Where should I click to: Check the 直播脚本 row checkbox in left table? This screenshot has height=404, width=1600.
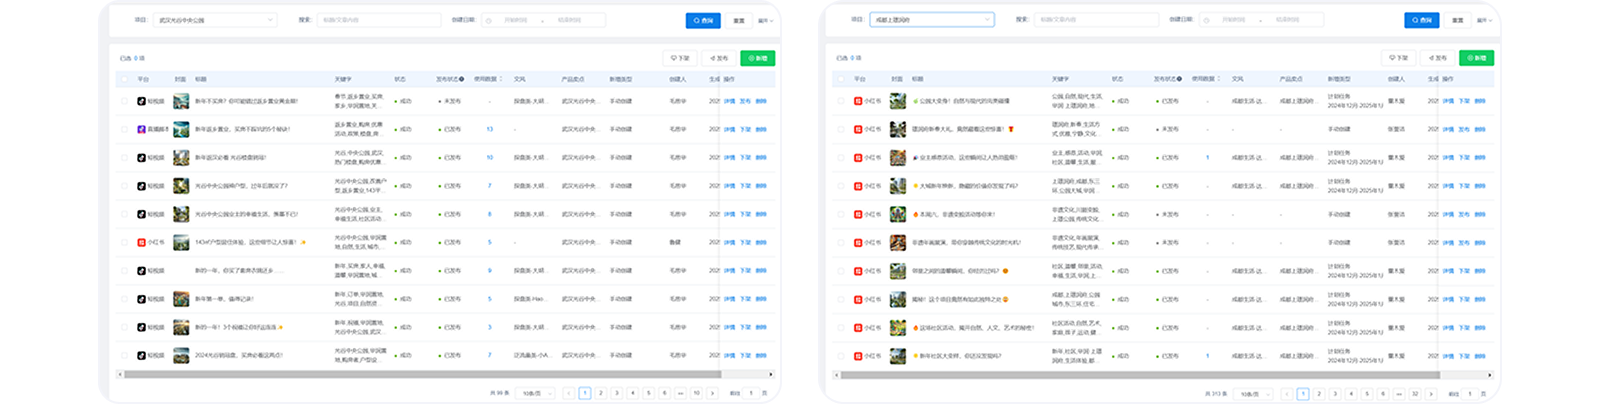tap(125, 129)
